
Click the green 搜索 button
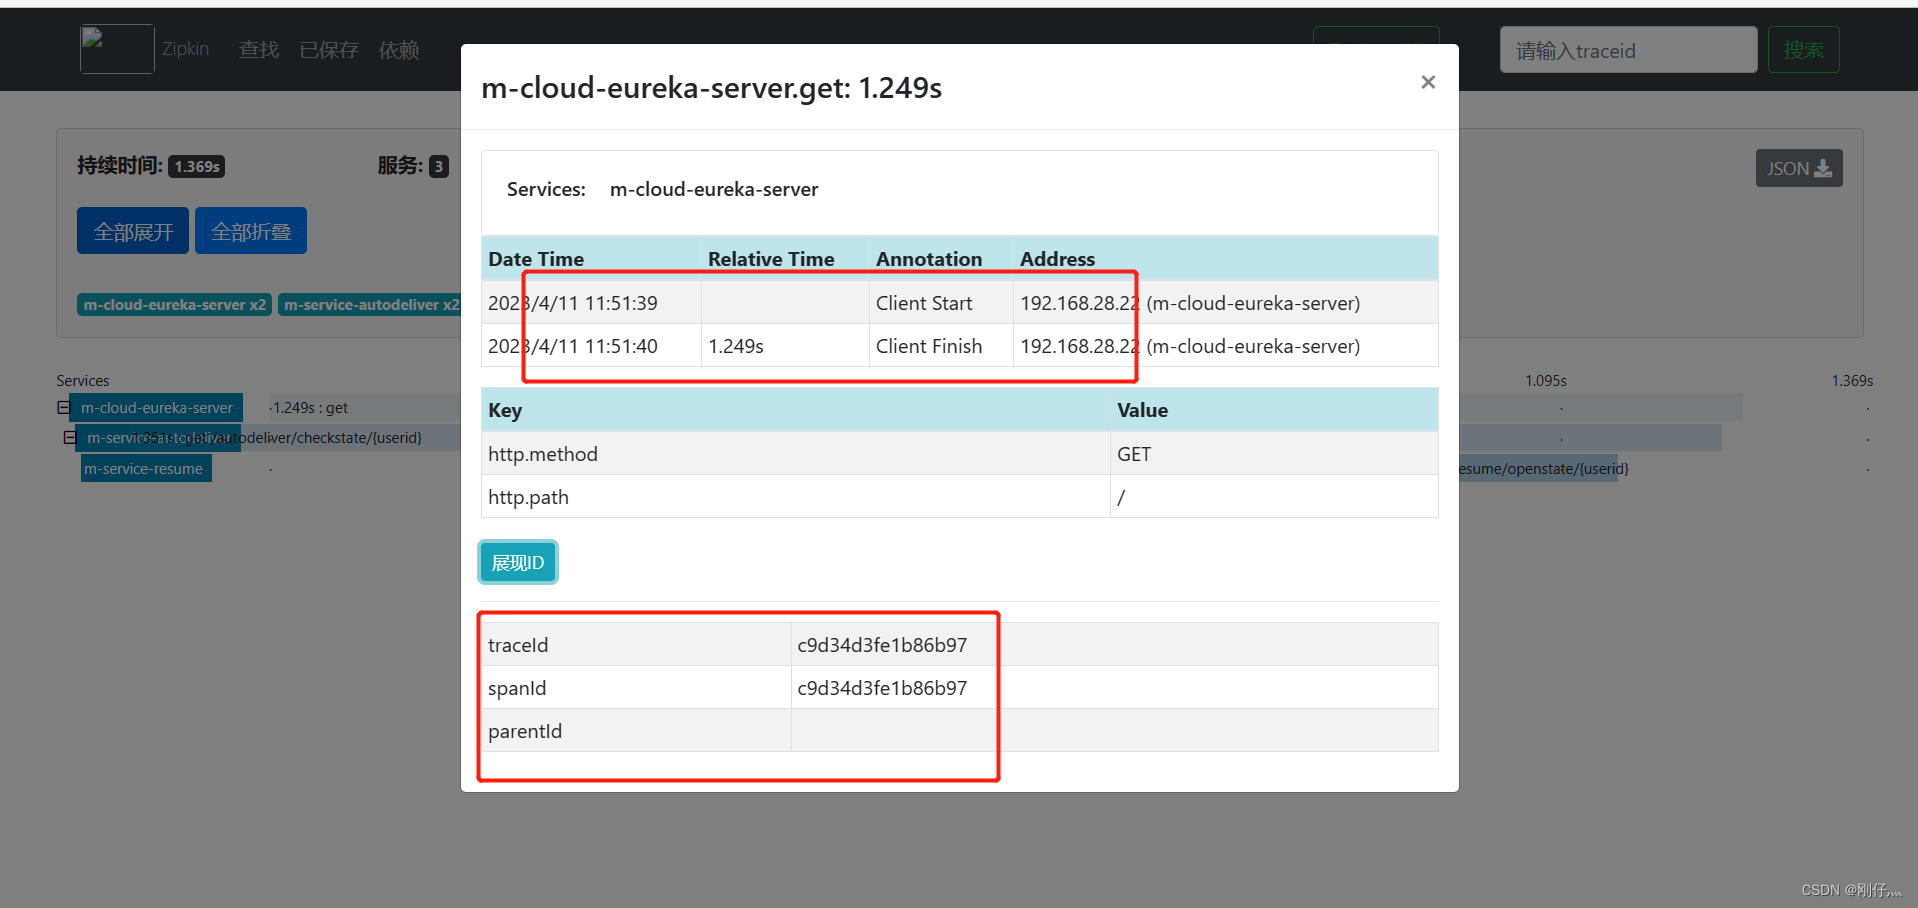pyautogui.click(x=1803, y=50)
